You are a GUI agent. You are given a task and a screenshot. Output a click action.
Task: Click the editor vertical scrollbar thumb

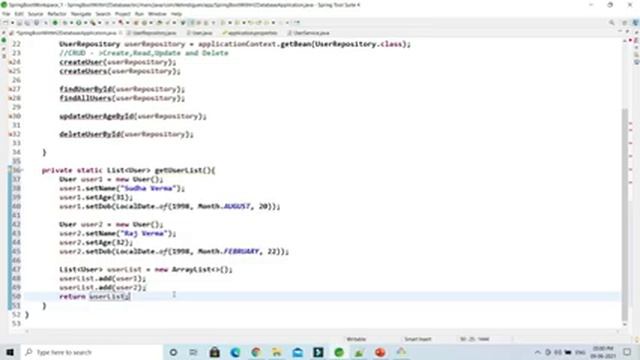(625, 214)
